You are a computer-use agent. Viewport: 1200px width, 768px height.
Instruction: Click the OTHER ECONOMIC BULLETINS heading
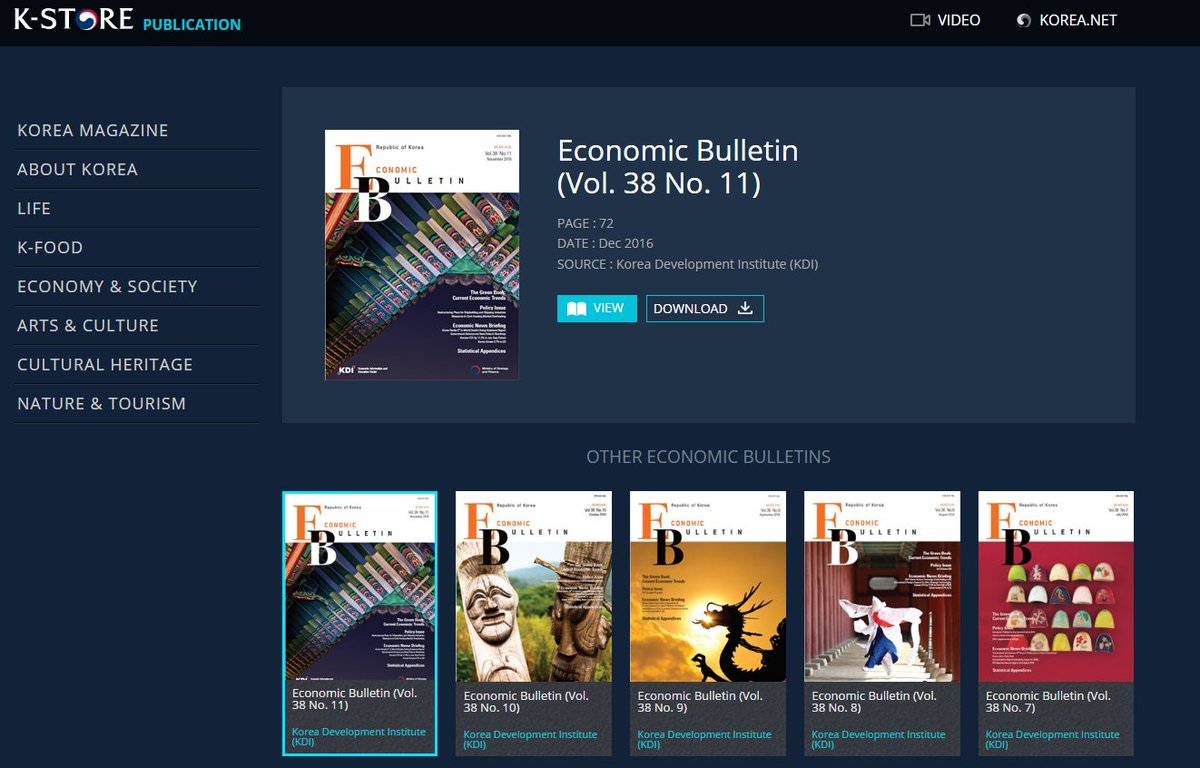pyautogui.click(x=708, y=457)
